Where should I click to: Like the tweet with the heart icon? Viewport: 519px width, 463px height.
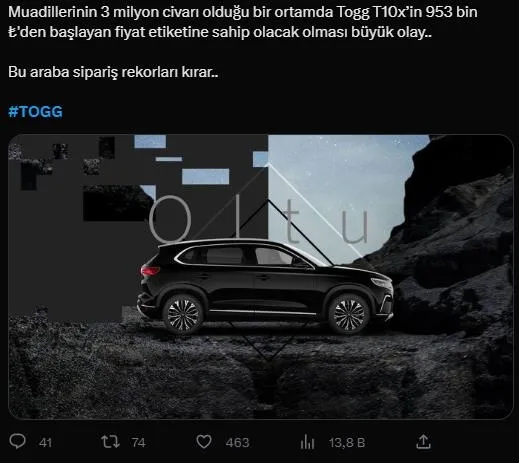point(204,442)
